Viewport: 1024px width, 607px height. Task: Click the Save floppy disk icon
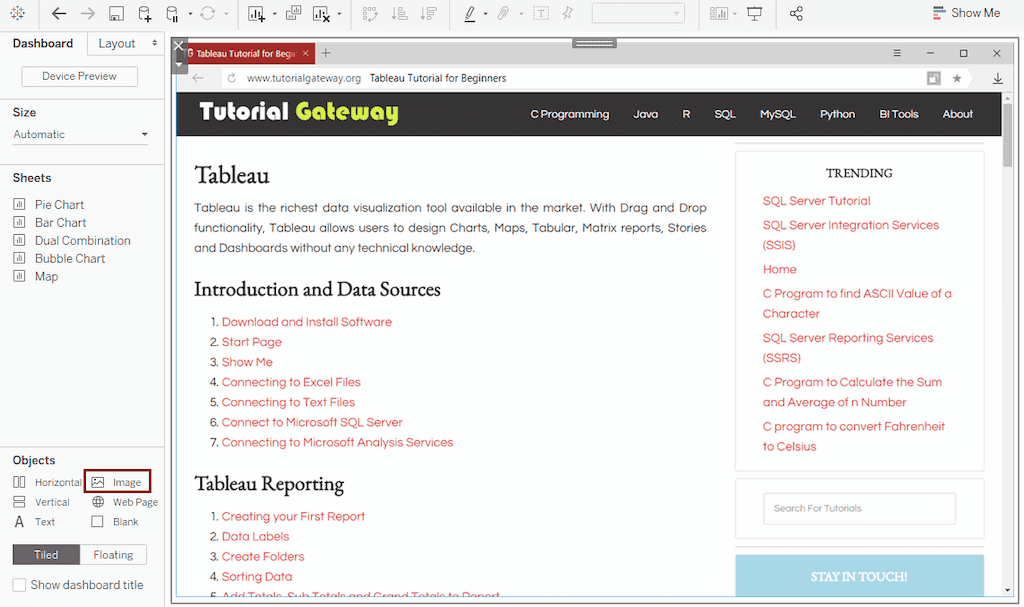pos(116,14)
